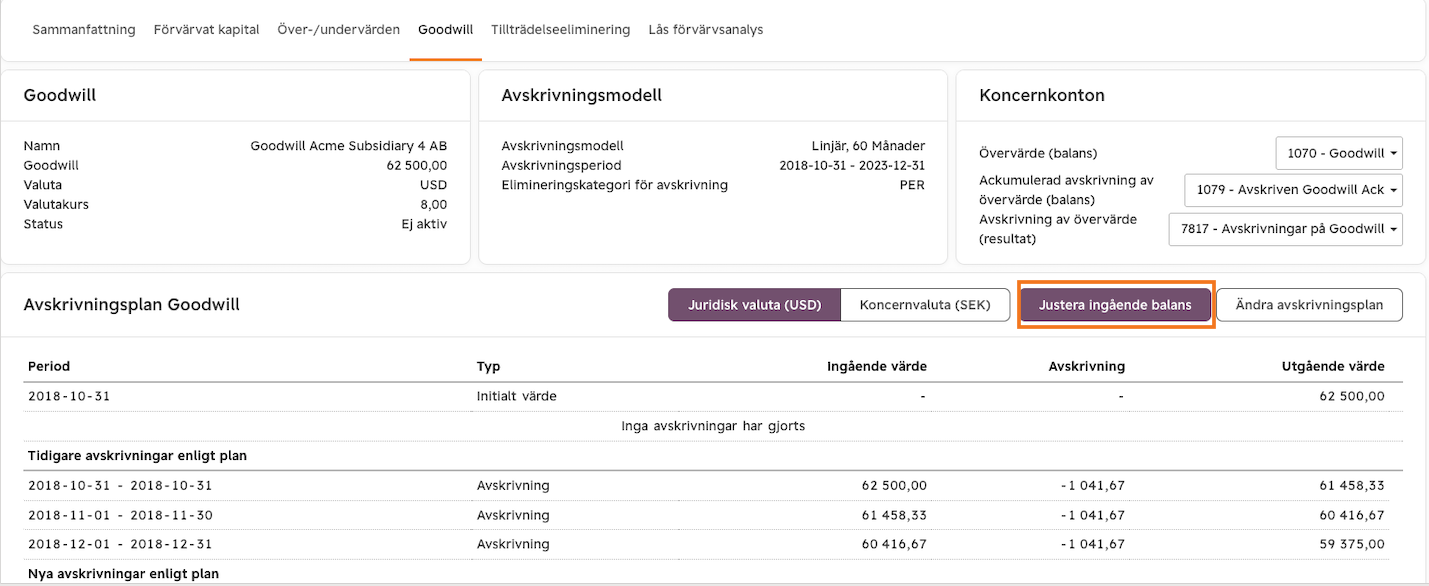Click Ändra avskrivningsplan button
Screen dimensions: 1429x586
1309,305
